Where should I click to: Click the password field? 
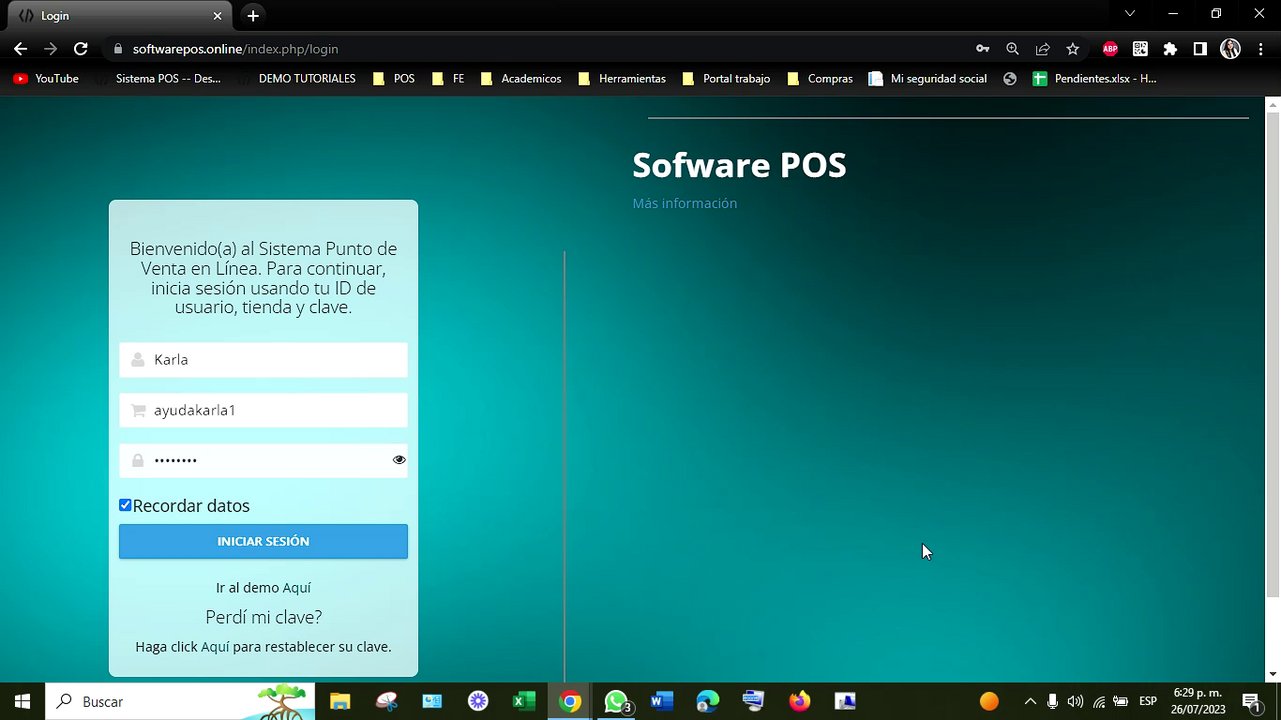pyautogui.click(x=263, y=460)
